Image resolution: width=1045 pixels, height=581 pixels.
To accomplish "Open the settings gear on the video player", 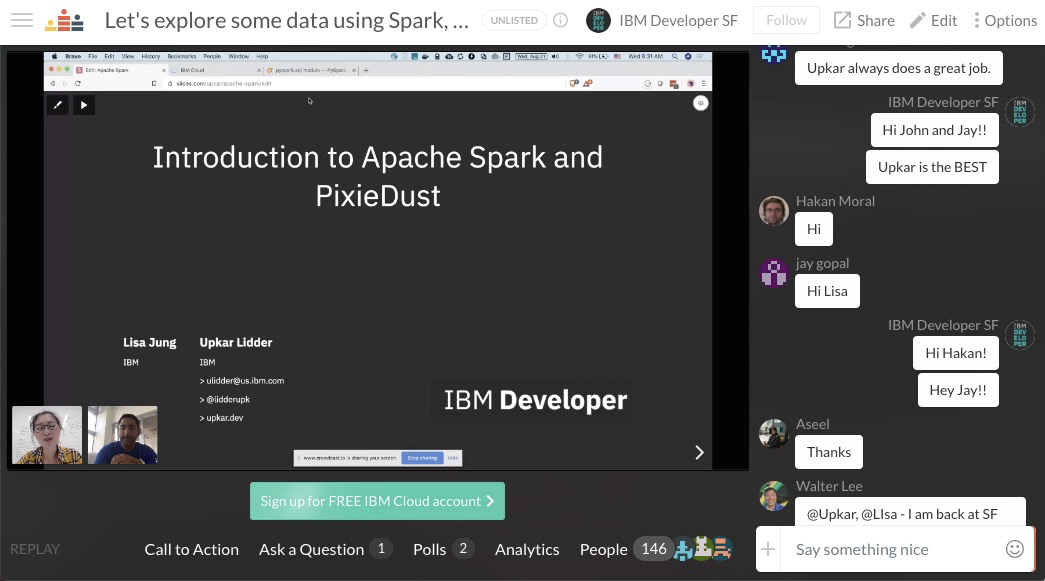I will [x=700, y=104].
